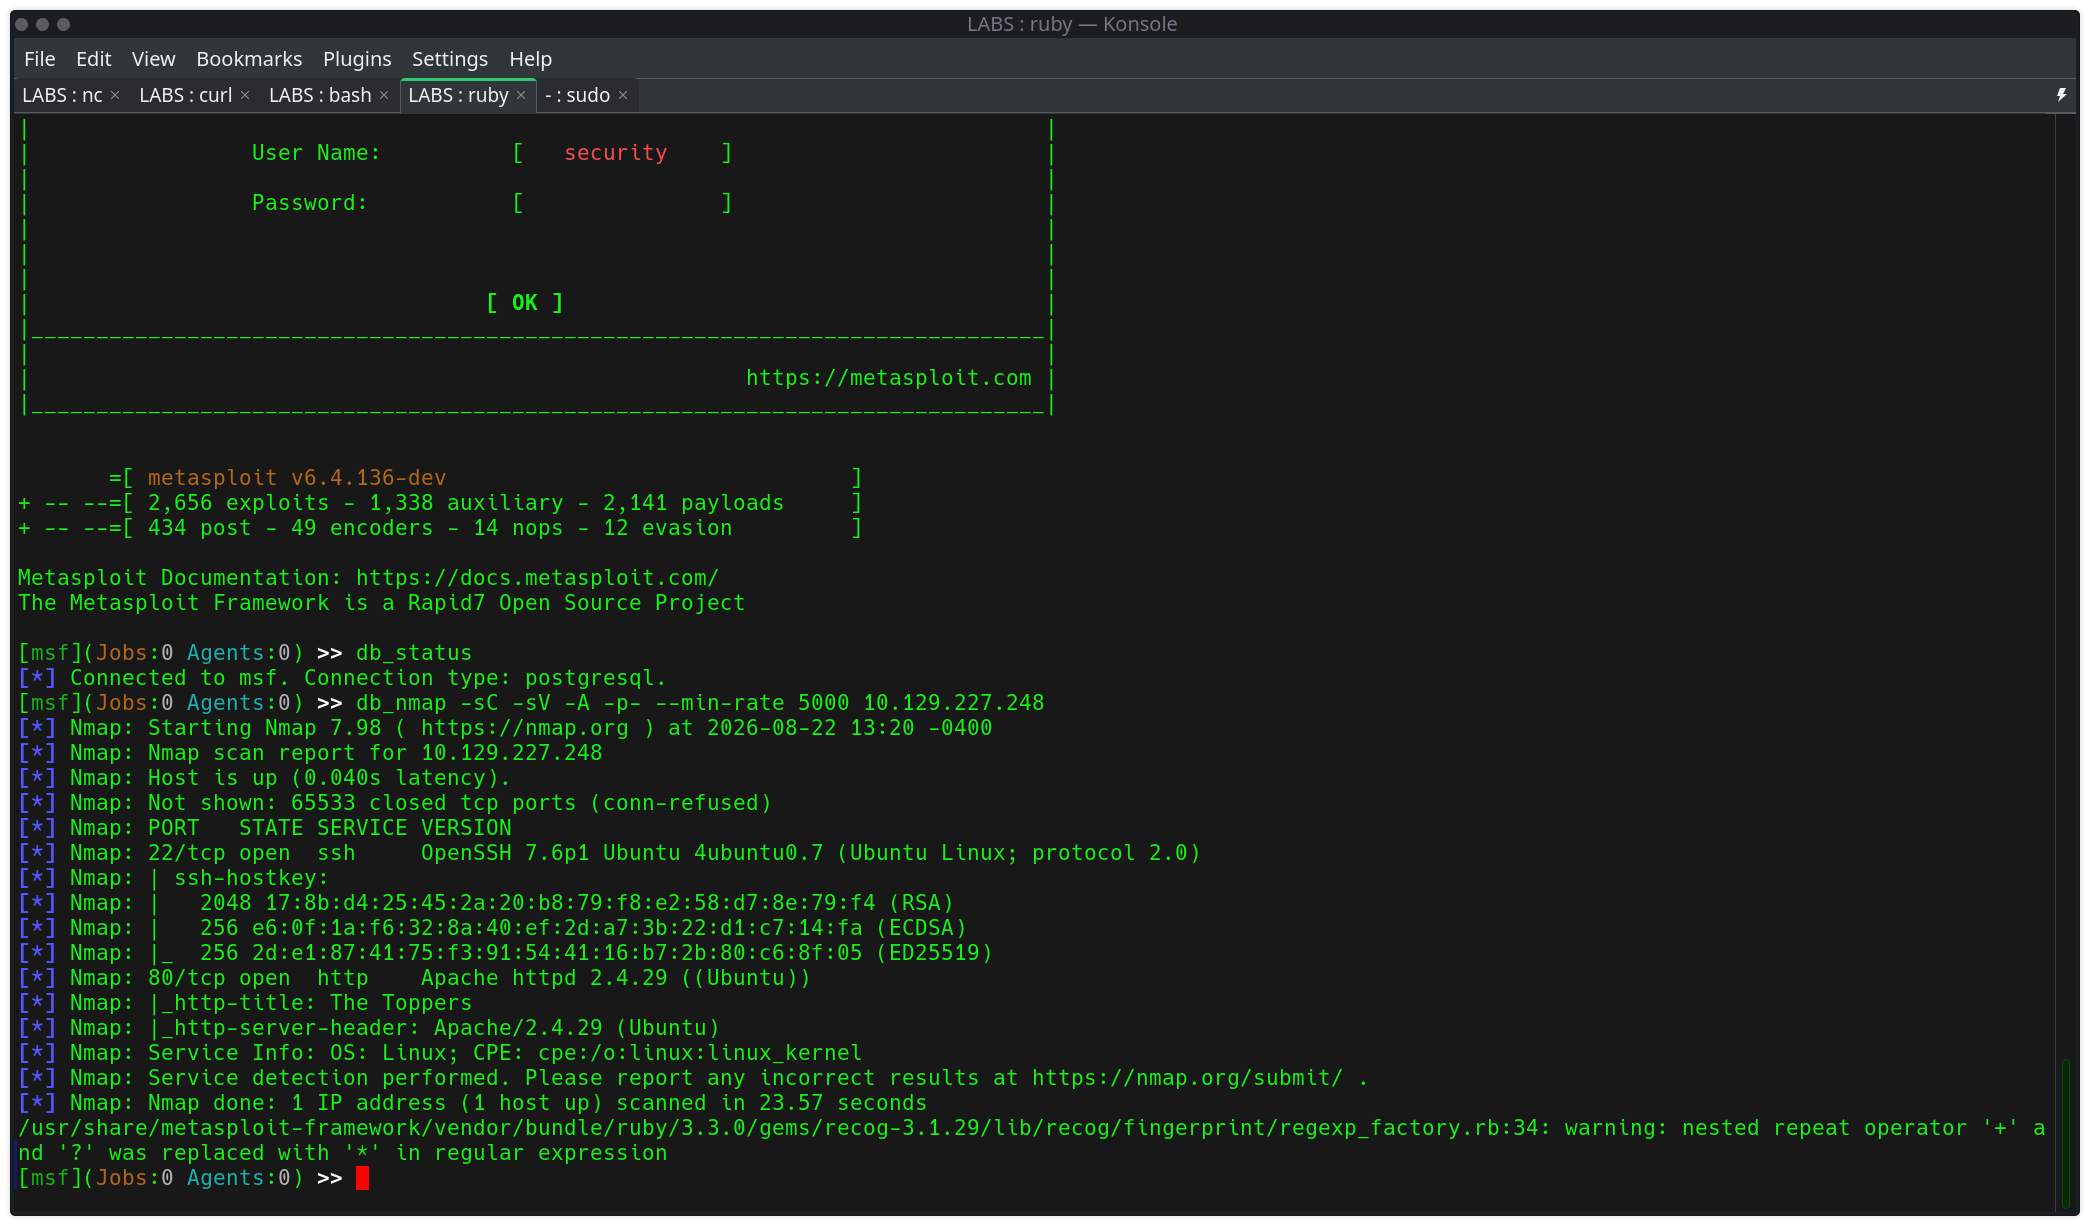Close the LABS : nc tab

coord(115,95)
